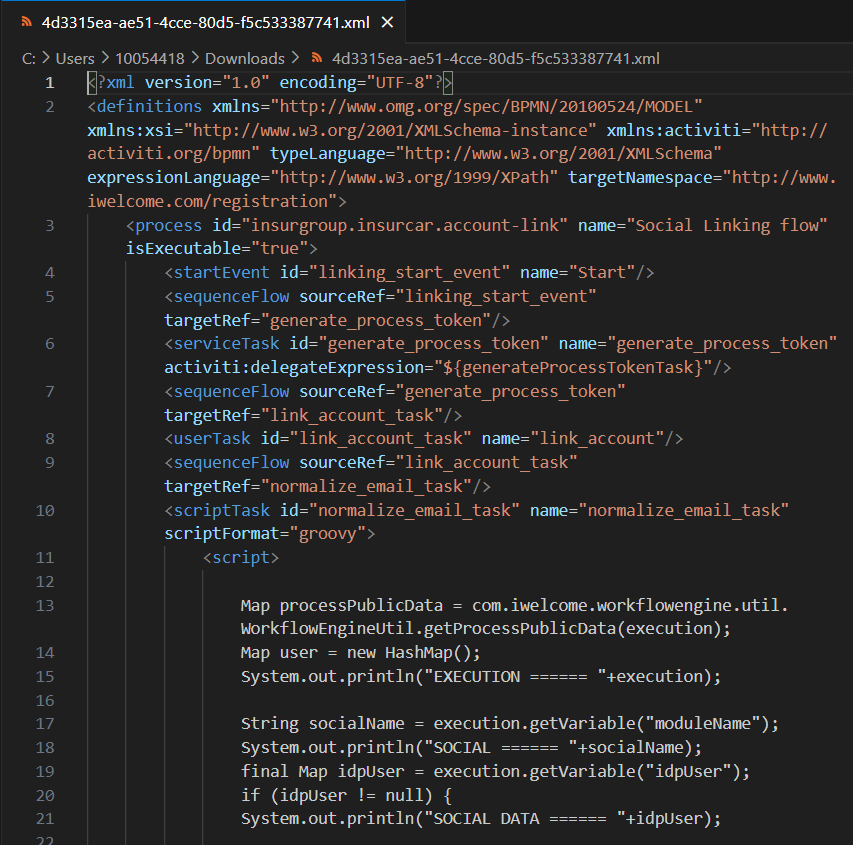Image resolution: width=853 pixels, height=845 pixels.
Task: Open the C: drive breadcrumb
Action: coord(29,58)
